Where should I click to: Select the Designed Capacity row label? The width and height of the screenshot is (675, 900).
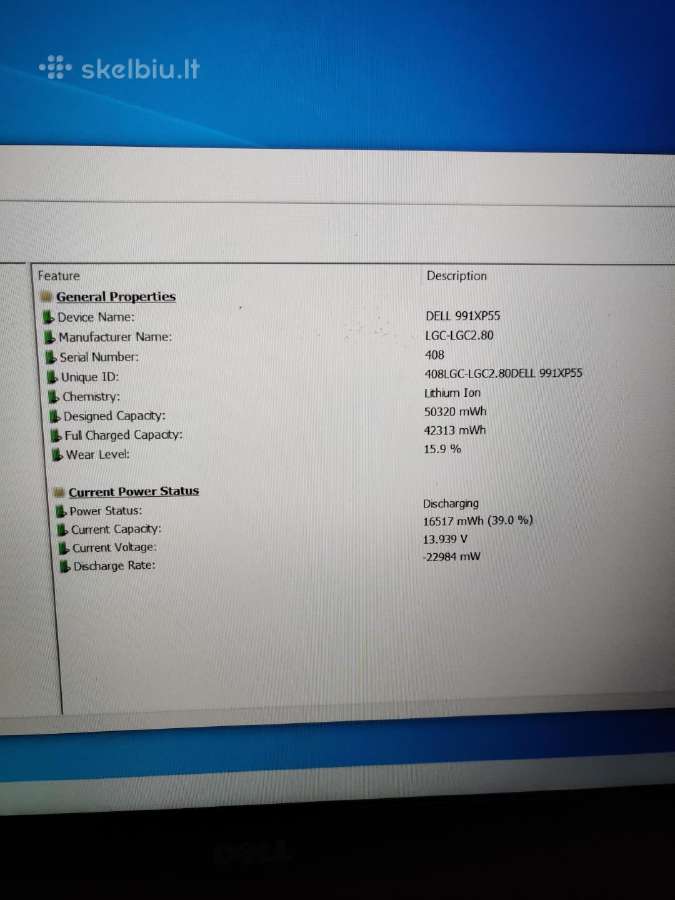point(114,416)
